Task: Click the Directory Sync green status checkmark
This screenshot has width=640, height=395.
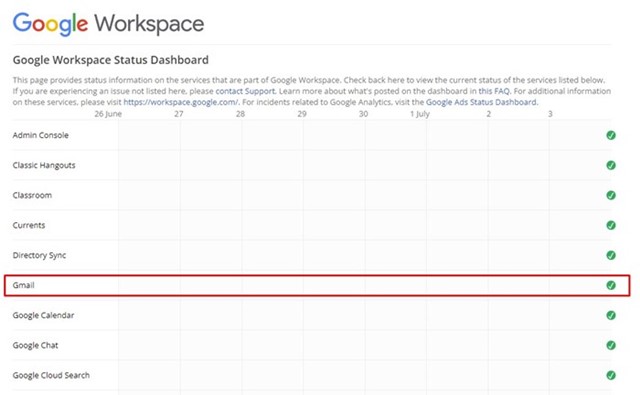Action: (611, 255)
